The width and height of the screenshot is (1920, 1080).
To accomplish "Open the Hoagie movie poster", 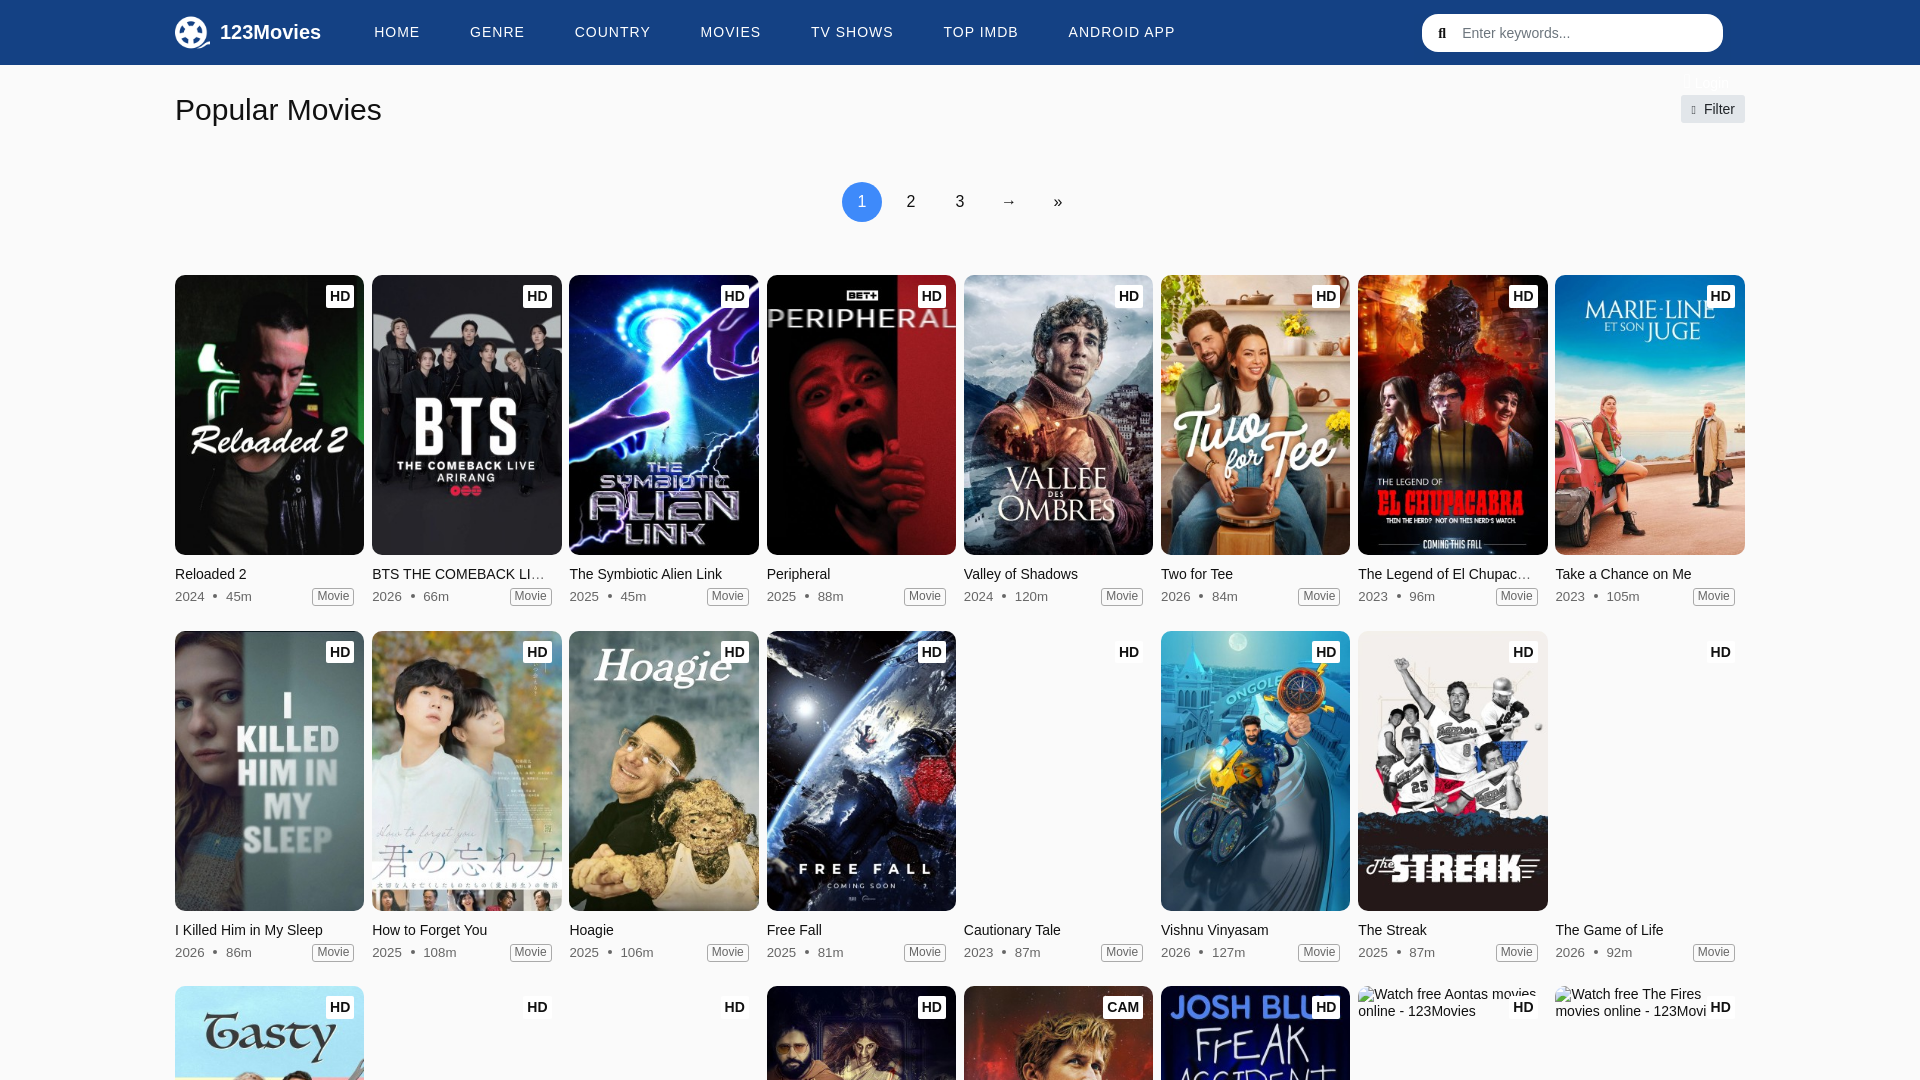I will point(664,771).
